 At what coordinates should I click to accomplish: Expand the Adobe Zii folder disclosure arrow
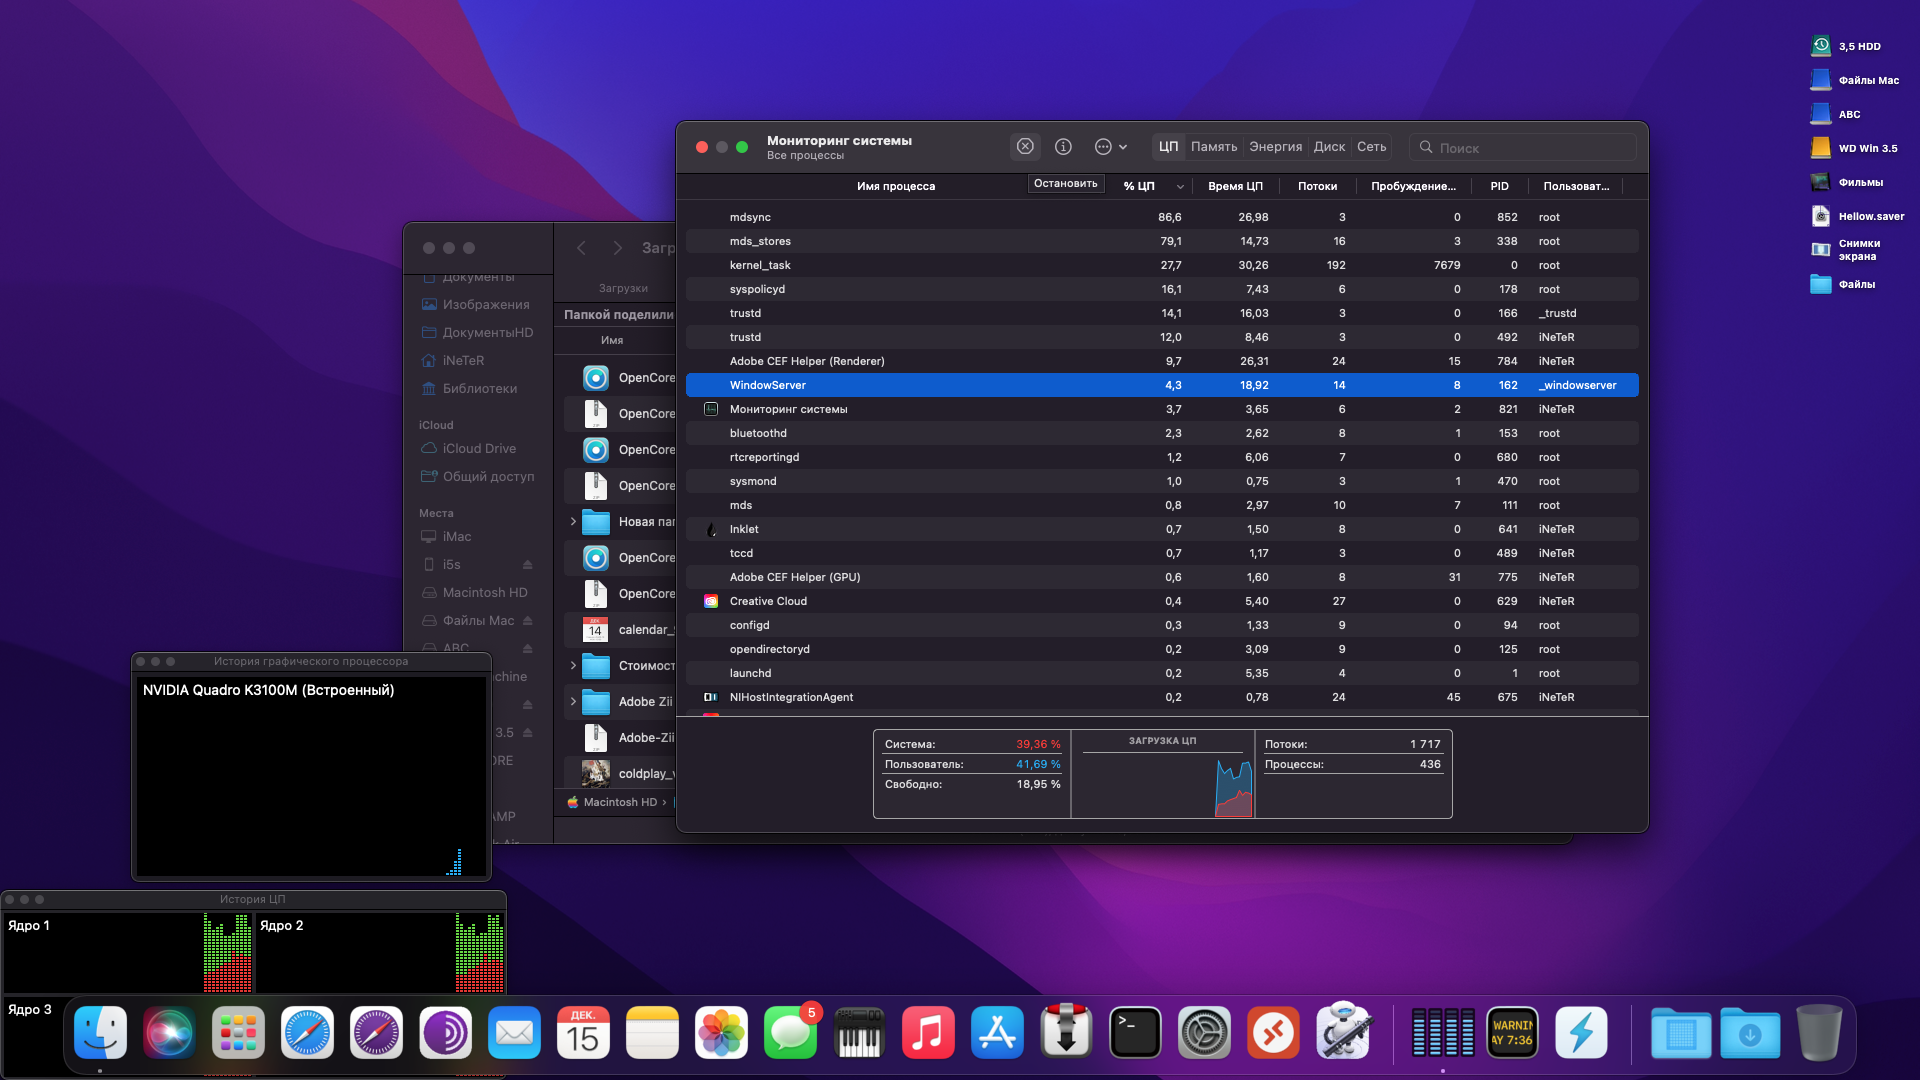[573, 702]
